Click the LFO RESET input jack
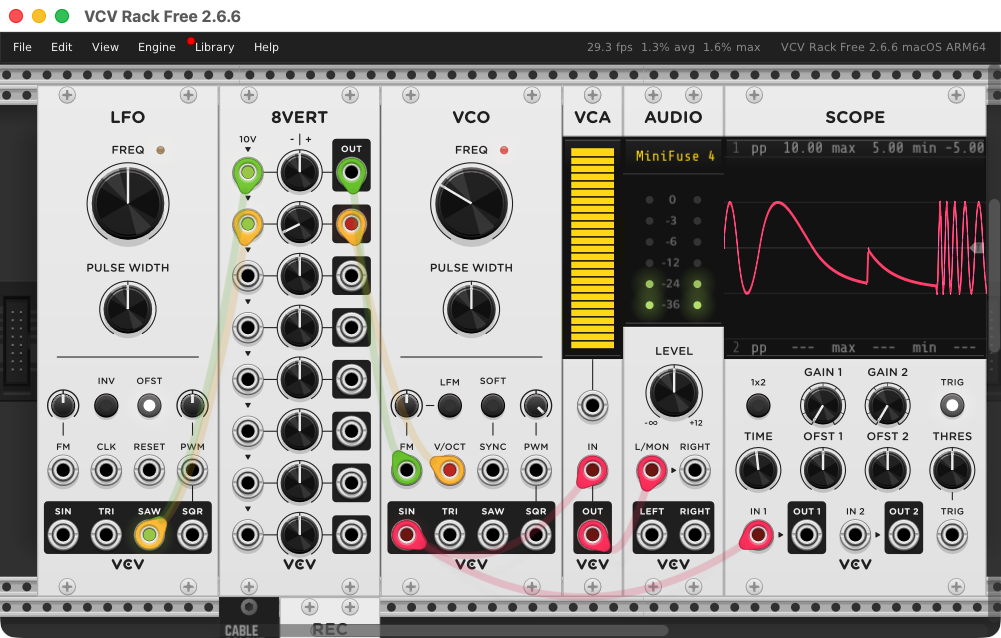This screenshot has width=1001, height=638. 149,469
